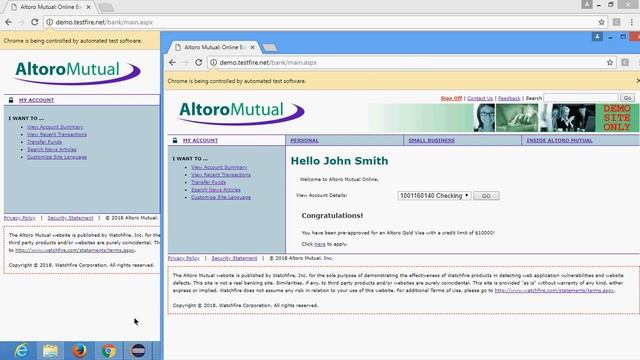The height and width of the screenshot is (360, 640).
Task: Open View Account Summary in background window
Action: [x=55, y=127]
